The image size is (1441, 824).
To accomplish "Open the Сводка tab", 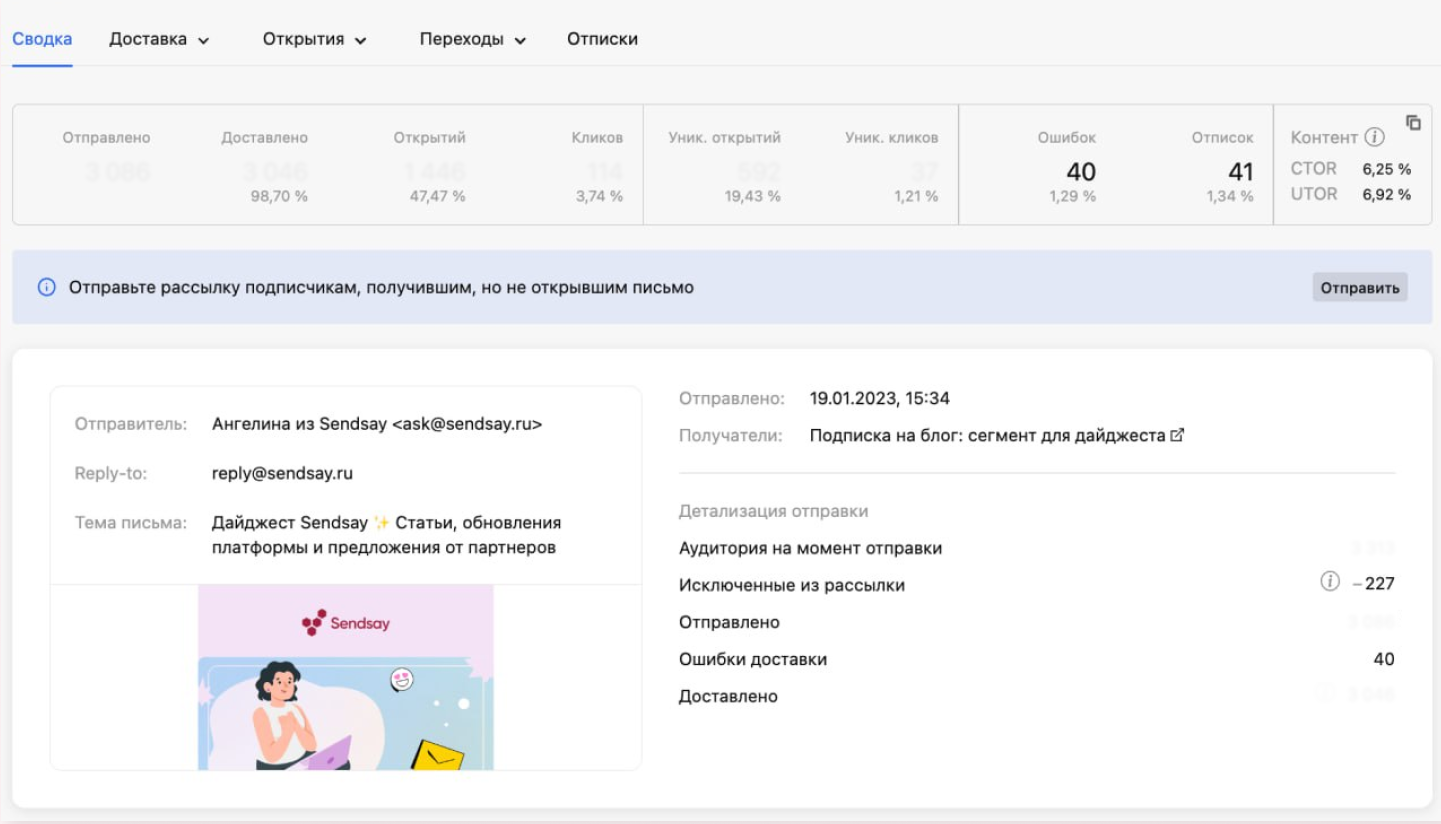I will coord(42,39).
